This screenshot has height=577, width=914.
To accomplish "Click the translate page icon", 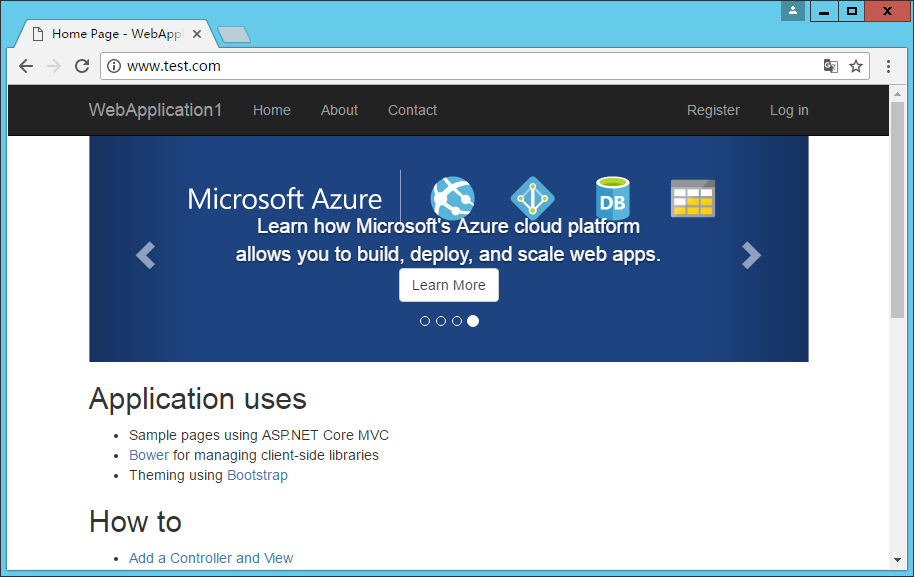I will [830, 66].
